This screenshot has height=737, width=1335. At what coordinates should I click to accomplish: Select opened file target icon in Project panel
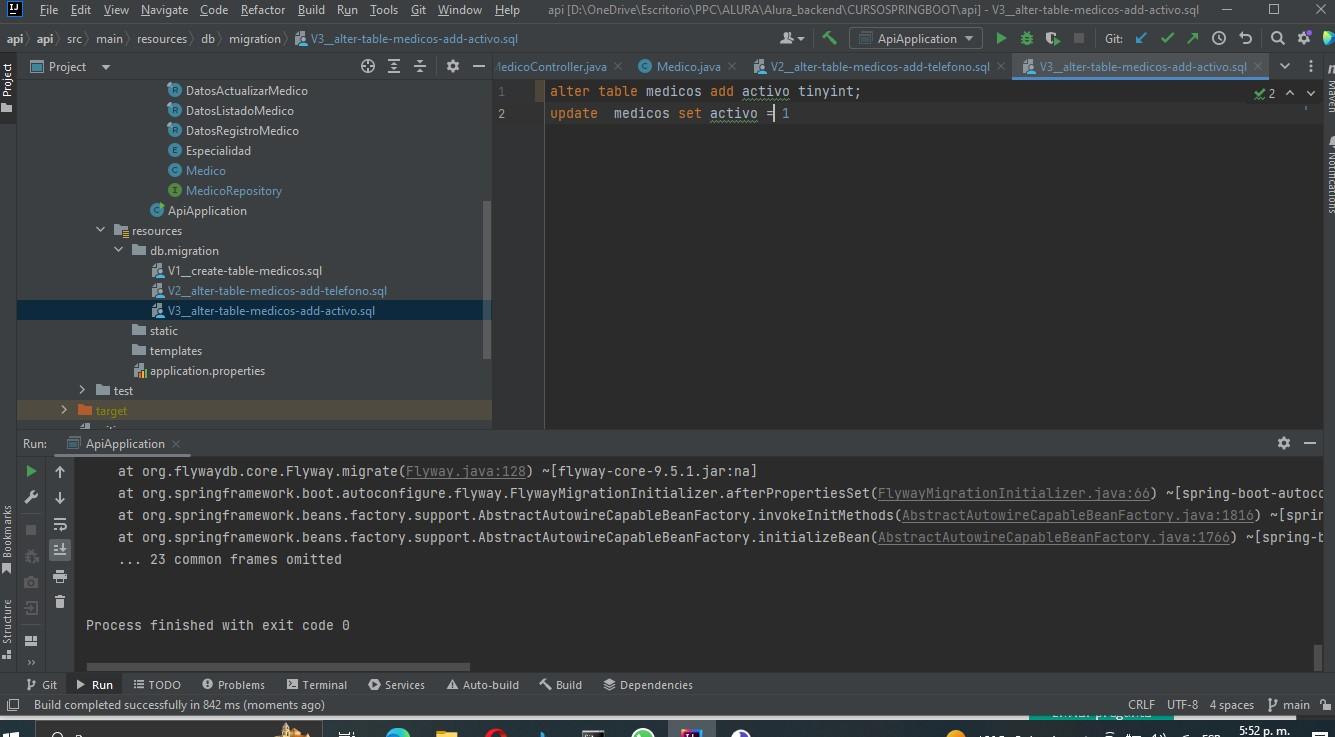[368, 66]
